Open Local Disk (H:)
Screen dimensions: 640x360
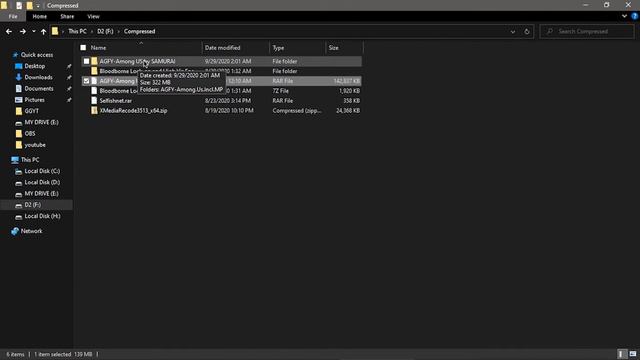click(x=42, y=216)
